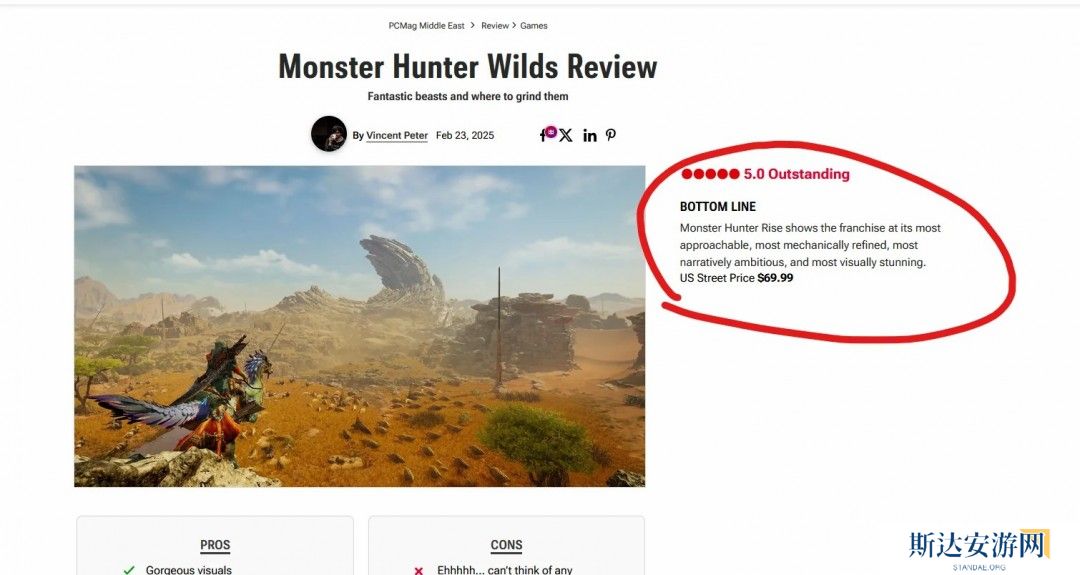Select the 5.0 Outstanding rating text
This screenshot has width=1080, height=575.
tap(796, 174)
